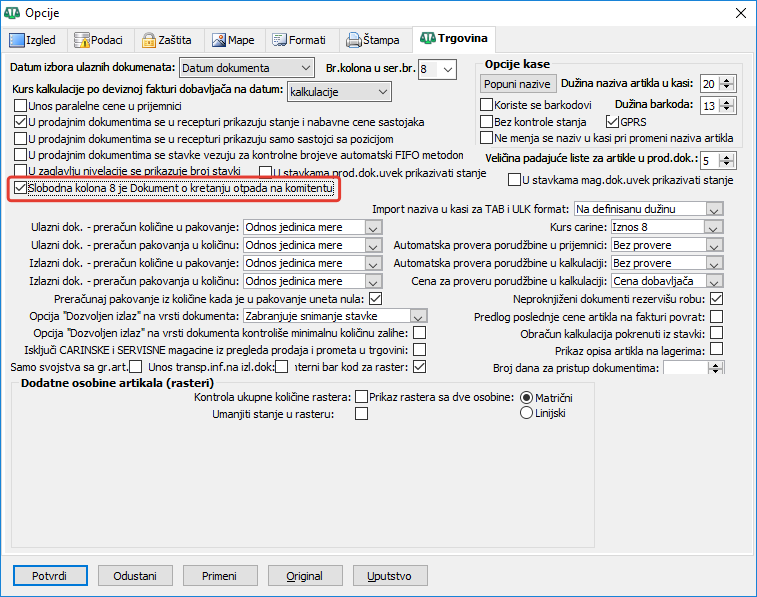
Task: Select the Linijski radio button
Action: tap(526, 413)
